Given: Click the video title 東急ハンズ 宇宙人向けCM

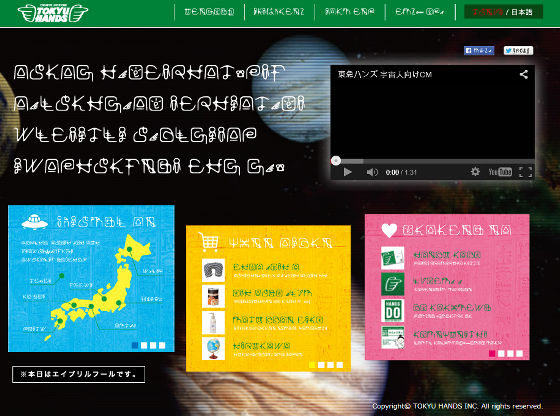Looking at the screenshot, I should (x=385, y=75).
